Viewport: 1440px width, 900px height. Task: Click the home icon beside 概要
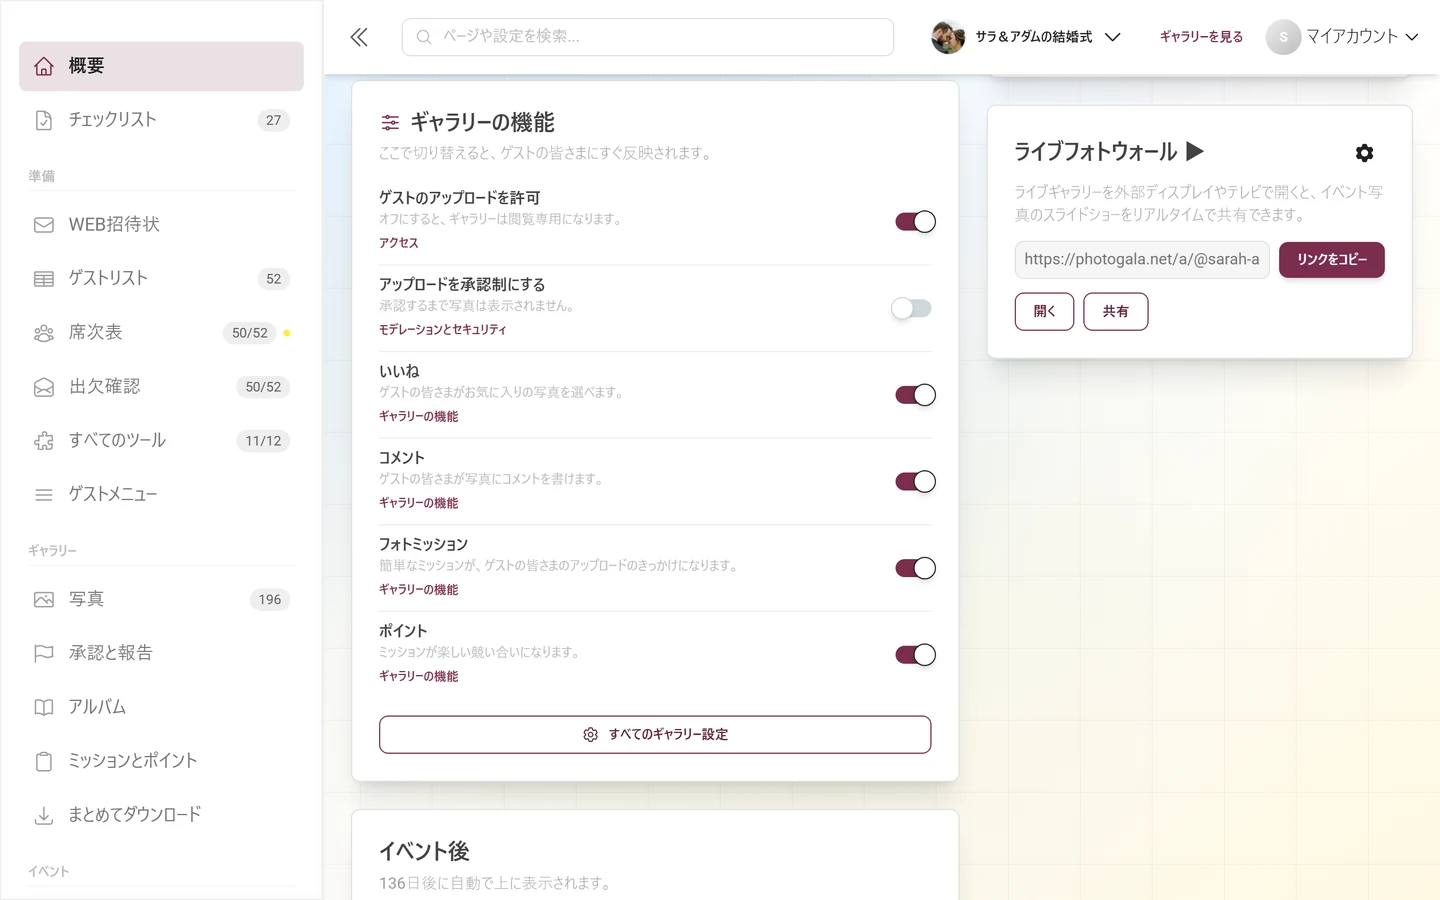click(44, 66)
